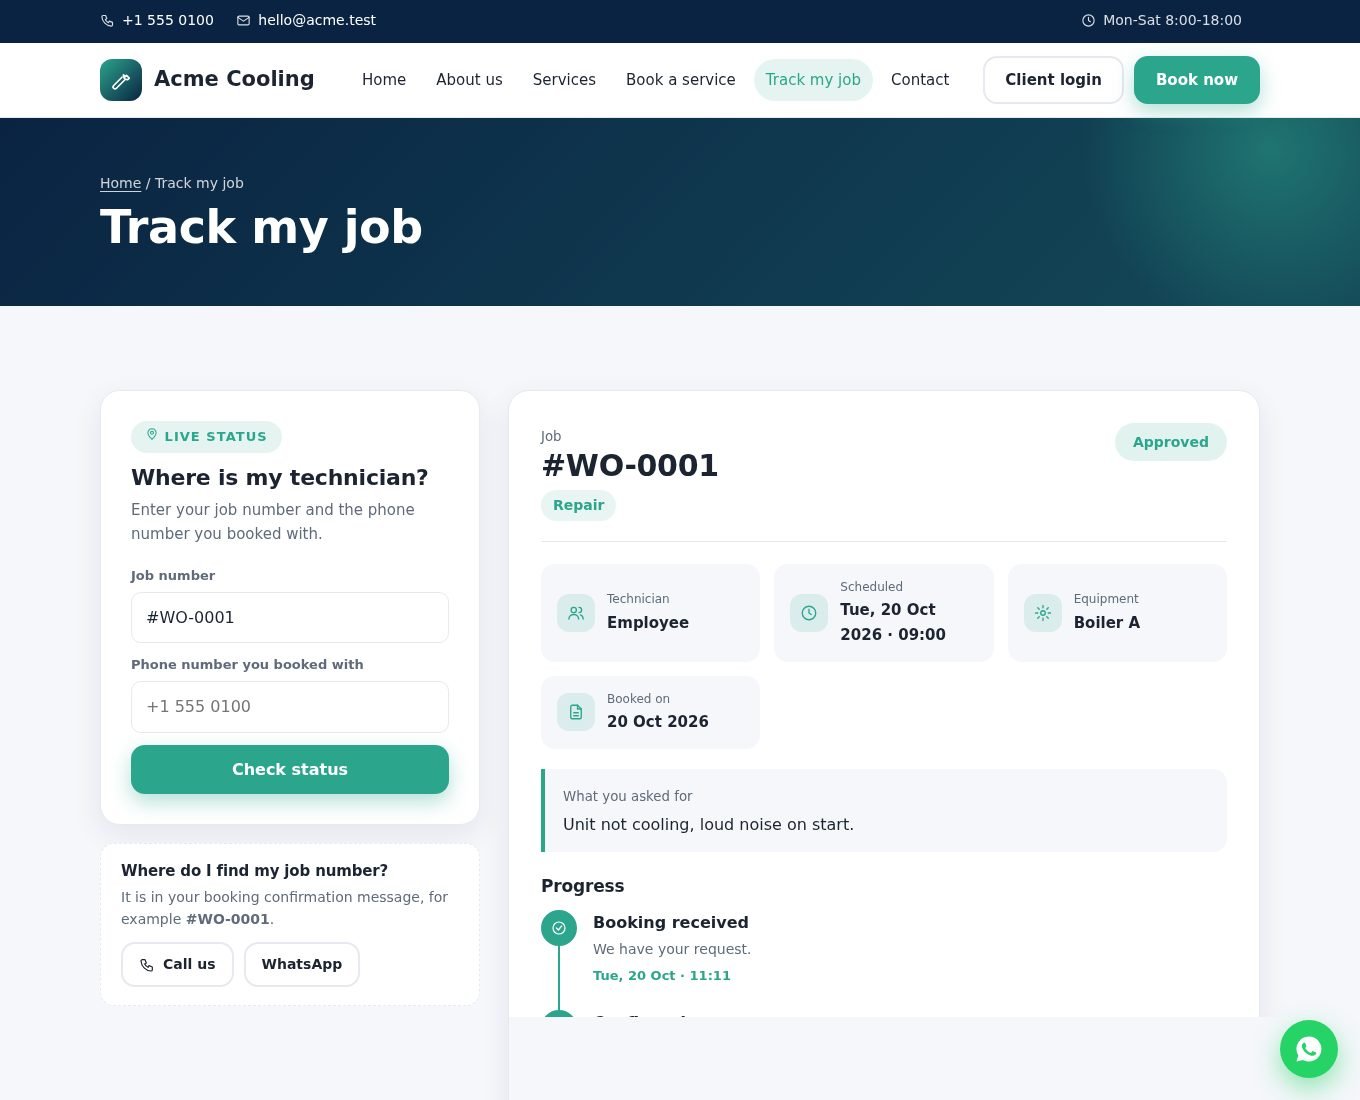Click the Approved status badge

tap(1171, 442)
